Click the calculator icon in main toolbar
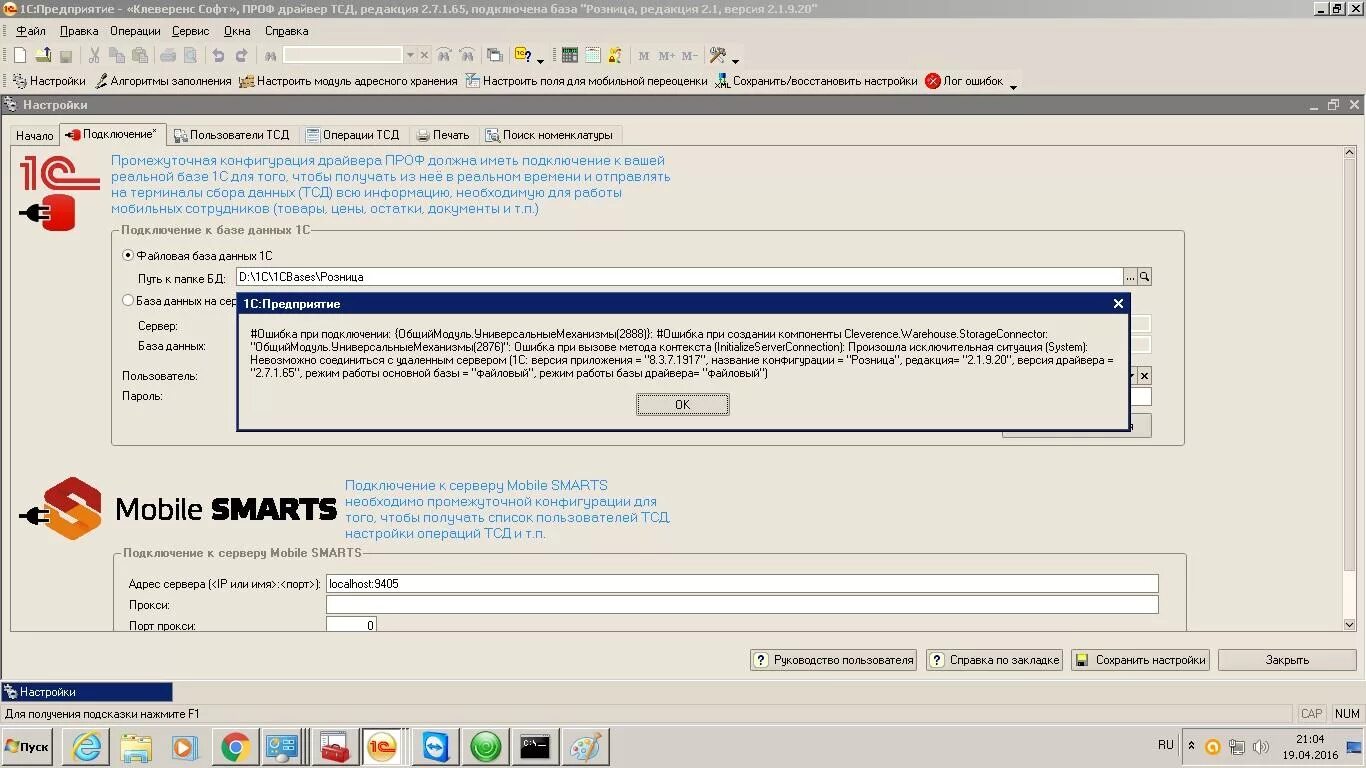This screenshot has height=768, width=1366. pos(570,55)
